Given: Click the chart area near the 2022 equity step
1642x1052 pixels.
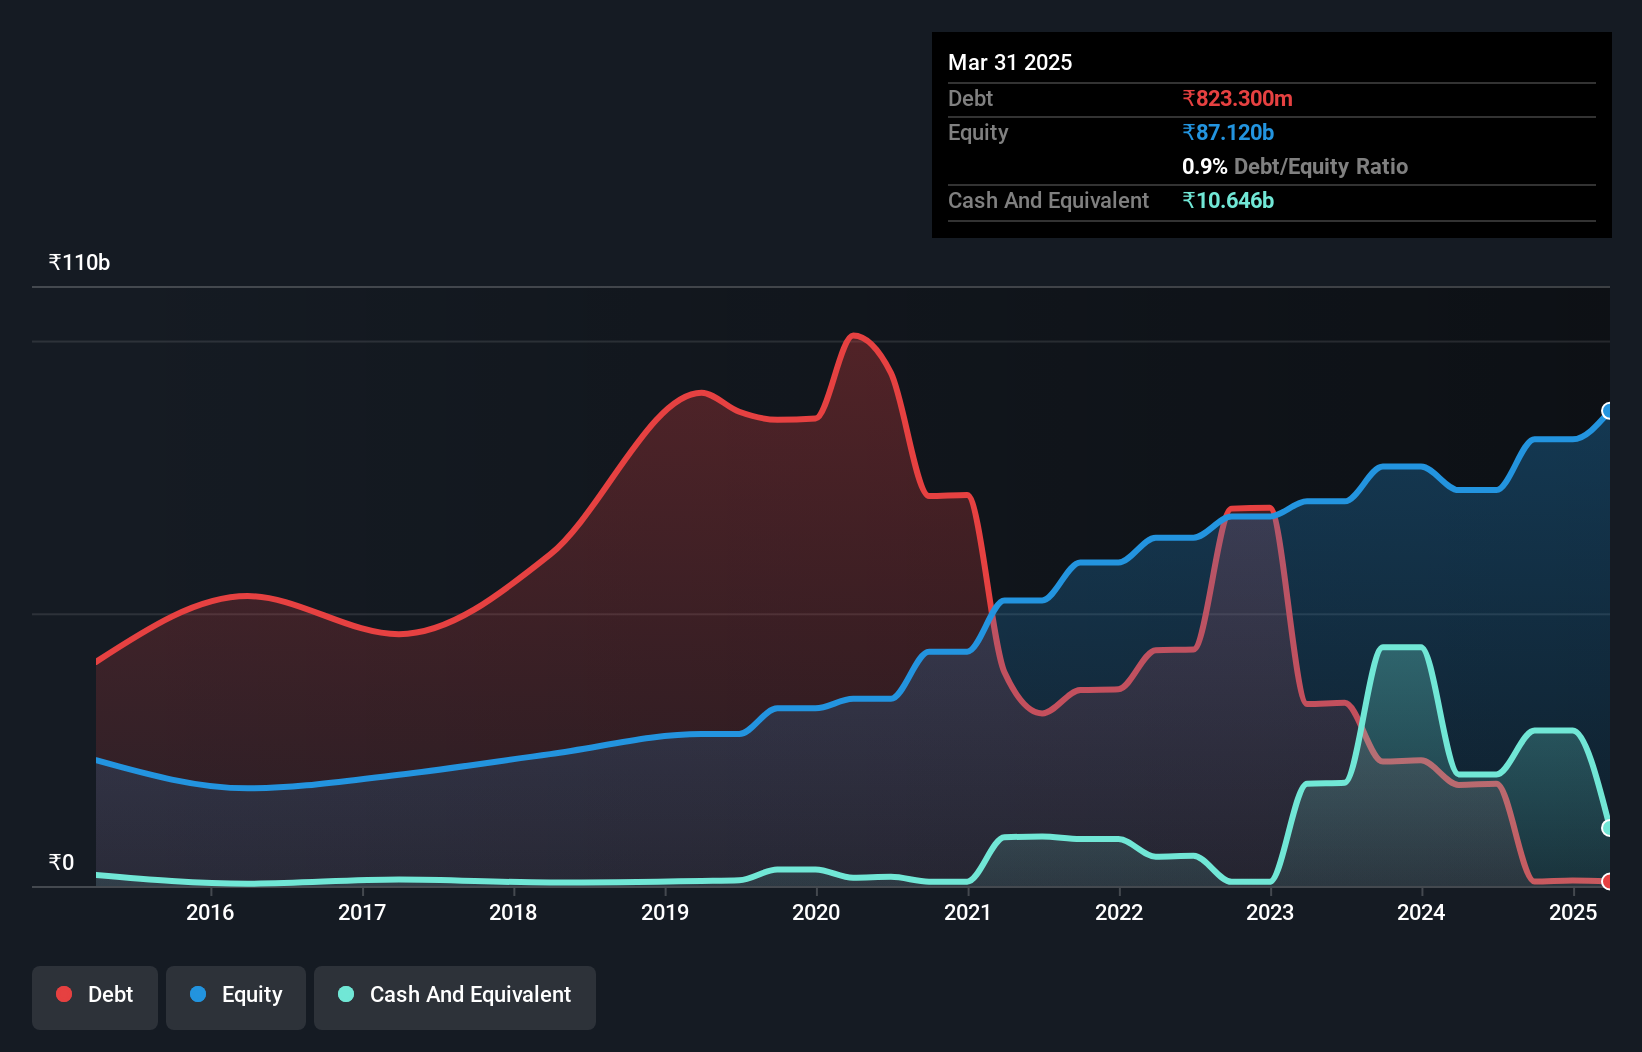Looking at the screenshot, I should [x=1120, y=560].
